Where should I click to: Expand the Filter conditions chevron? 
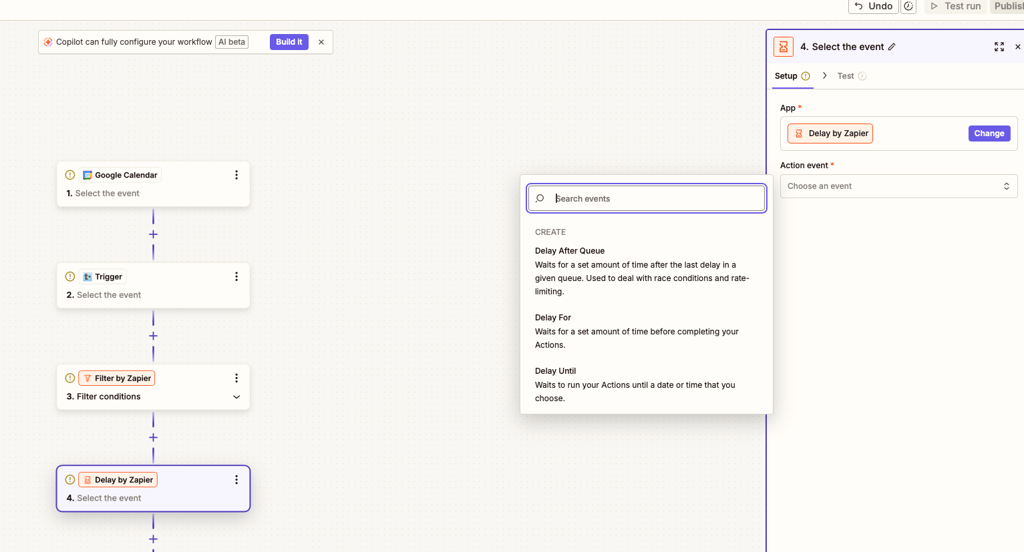[x=236, y=397]
